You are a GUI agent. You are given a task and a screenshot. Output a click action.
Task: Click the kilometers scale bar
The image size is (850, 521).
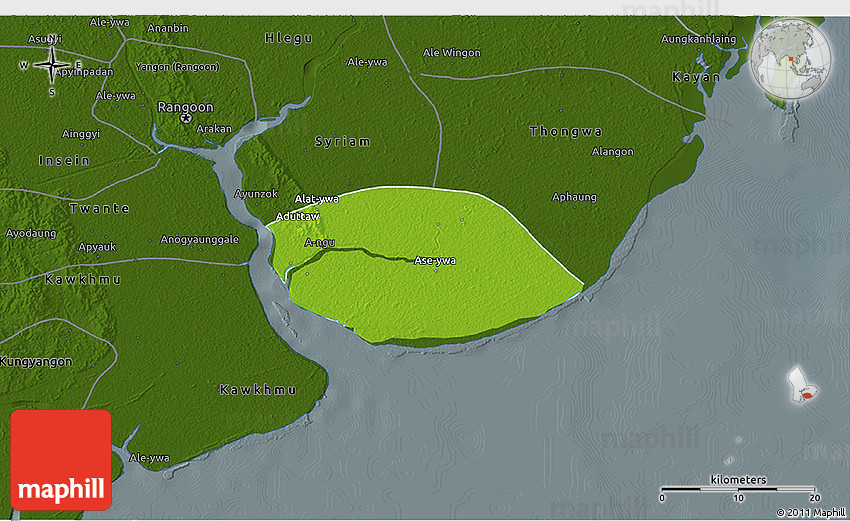pyautogui.click(x=738, y=490)
